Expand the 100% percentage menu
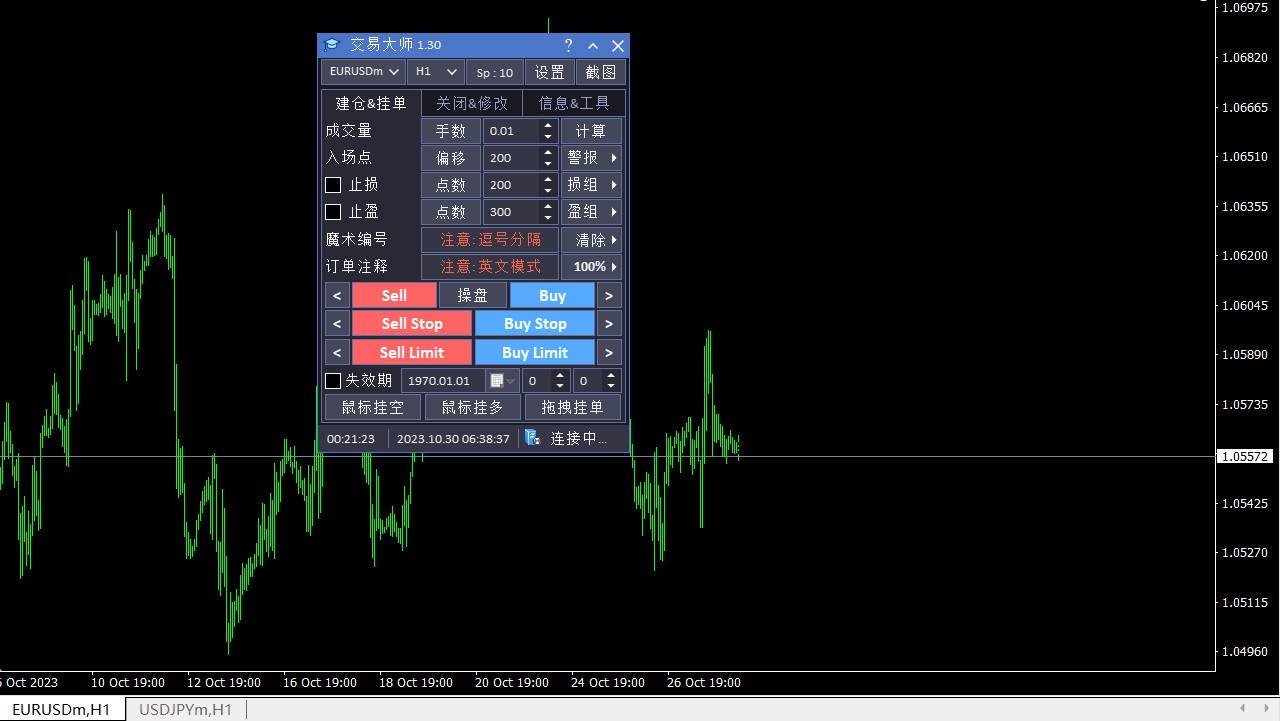The width and height of the screenshot is (1280, 721). [x=591, y=267]
